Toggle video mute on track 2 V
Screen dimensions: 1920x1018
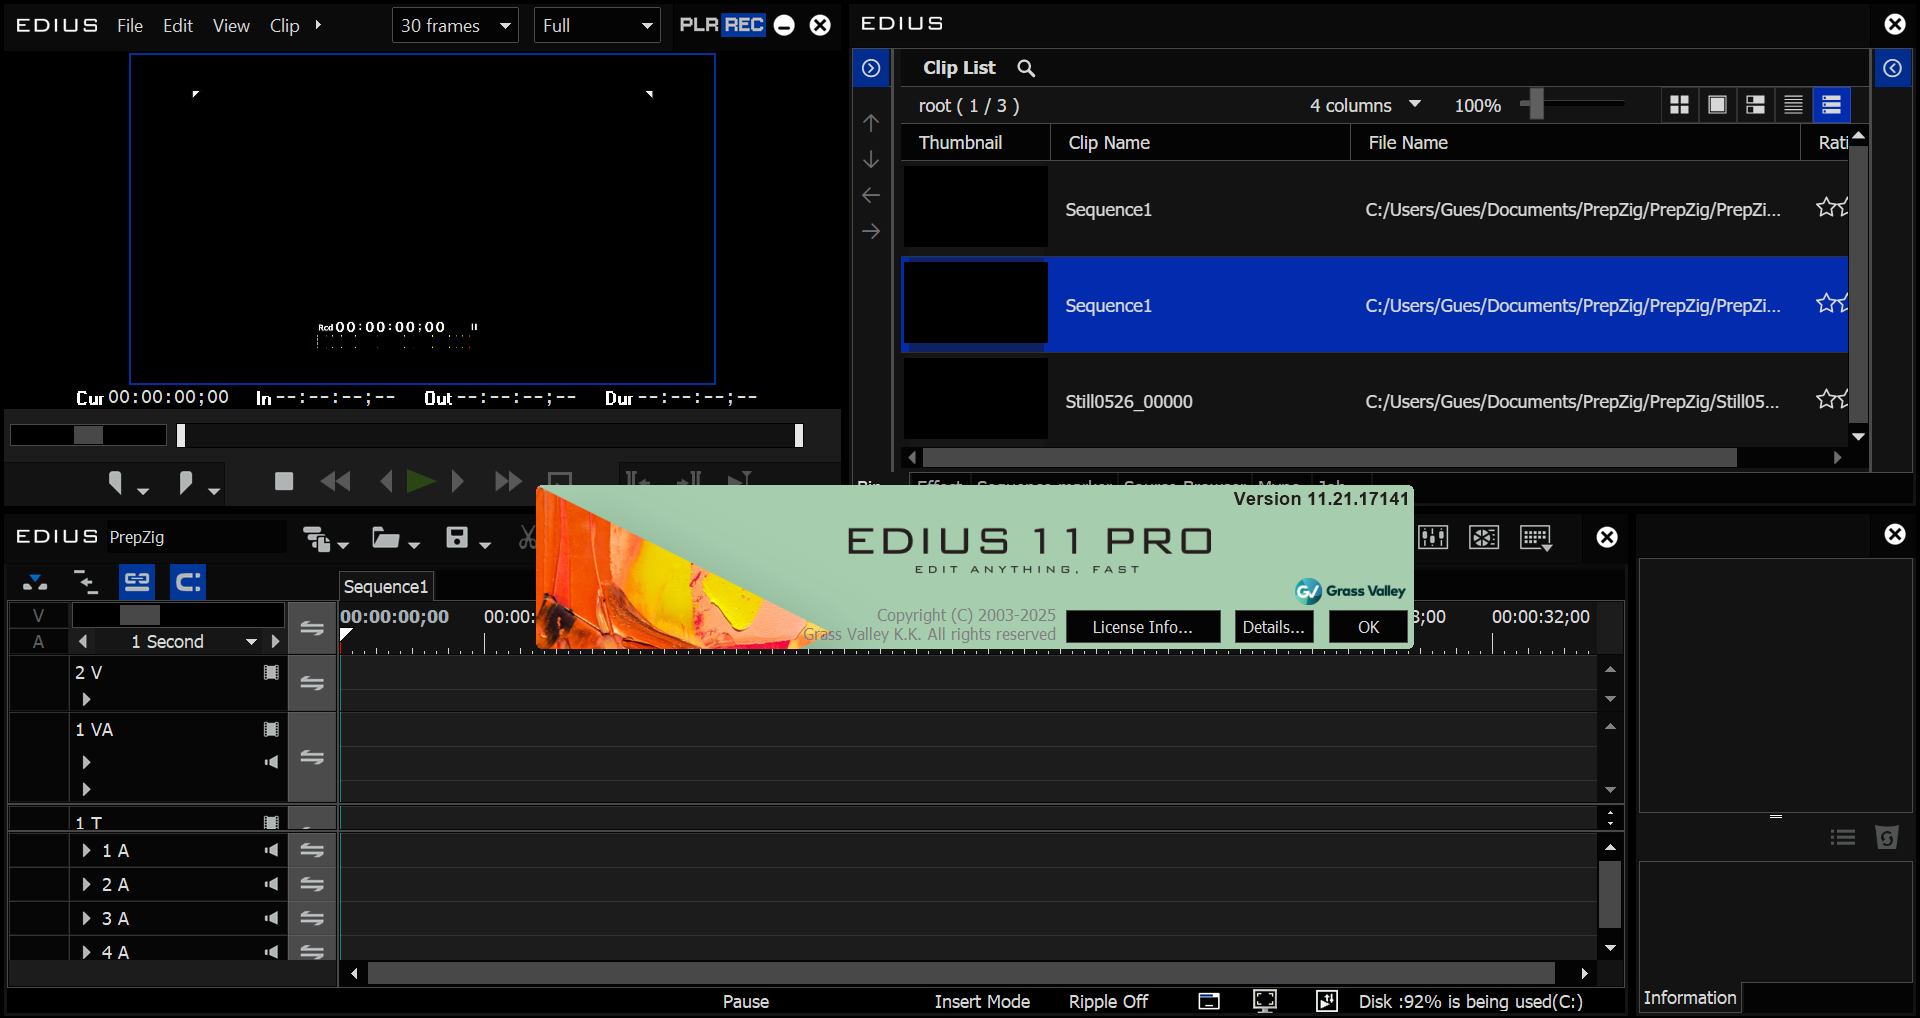click(271, 672)
